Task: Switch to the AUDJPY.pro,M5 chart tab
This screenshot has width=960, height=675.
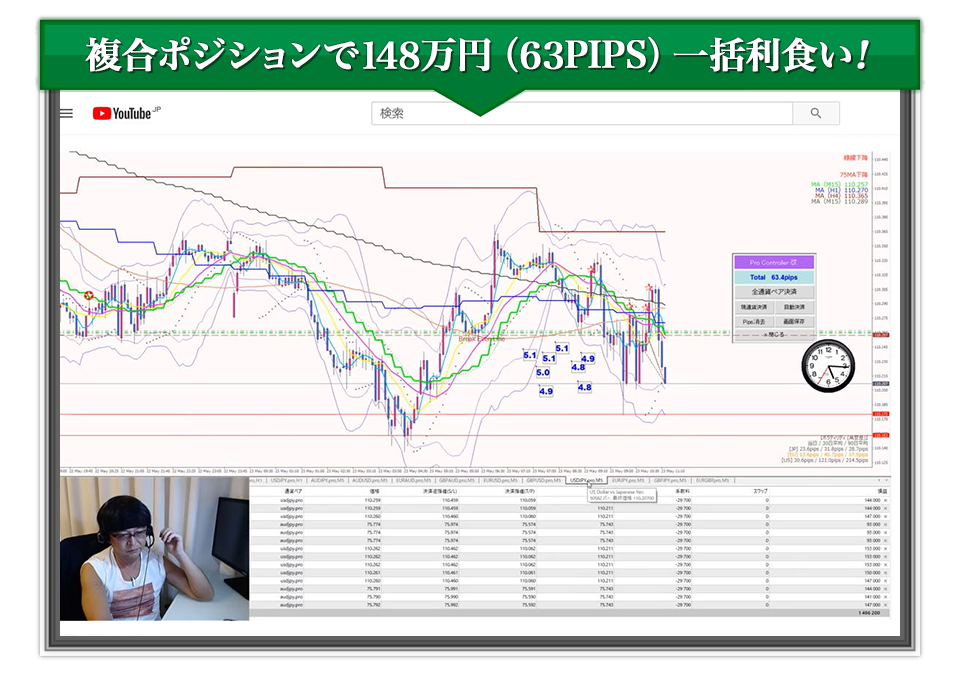Action: pos(328,480)
